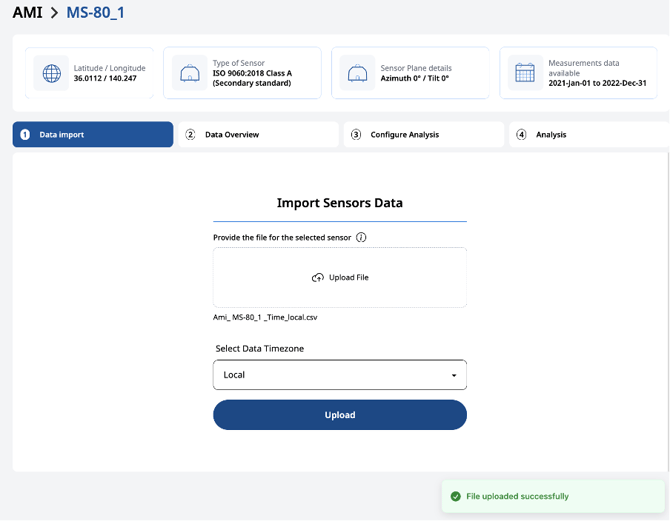
Task: Click the AMI breadcrumb link
Action: point(27,13)
